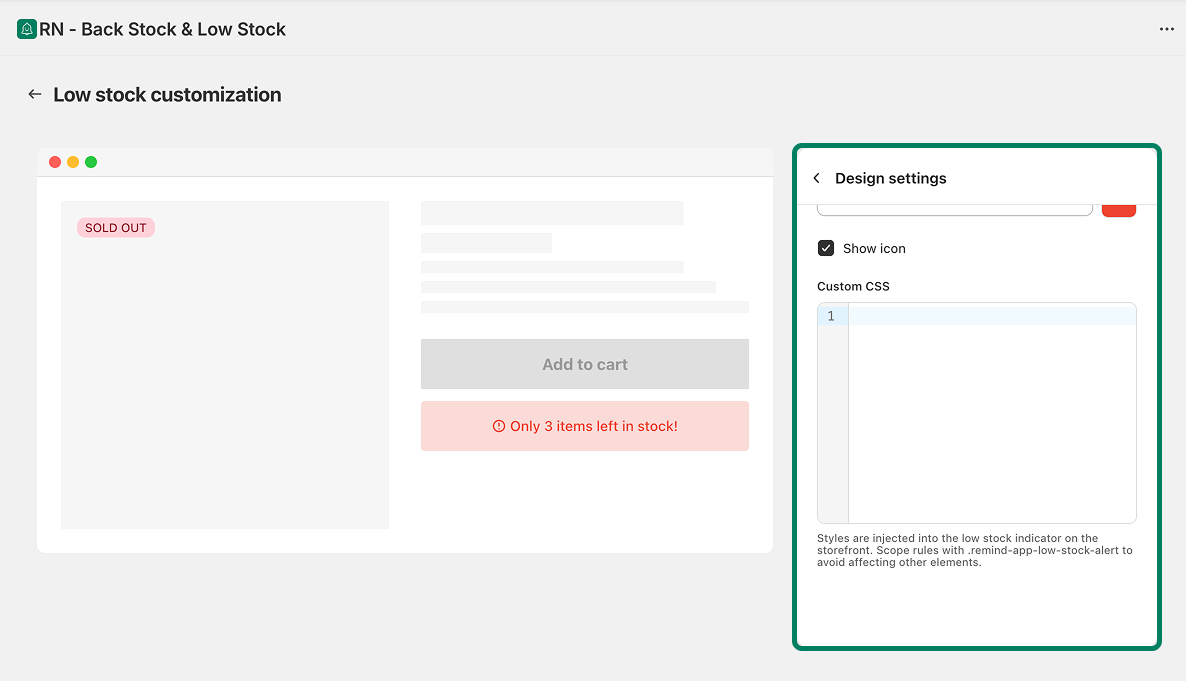Screen dimensions: 1186x681
Task: Click line number 1 in the CSS gutter
Action: click(x=831, y=316)
